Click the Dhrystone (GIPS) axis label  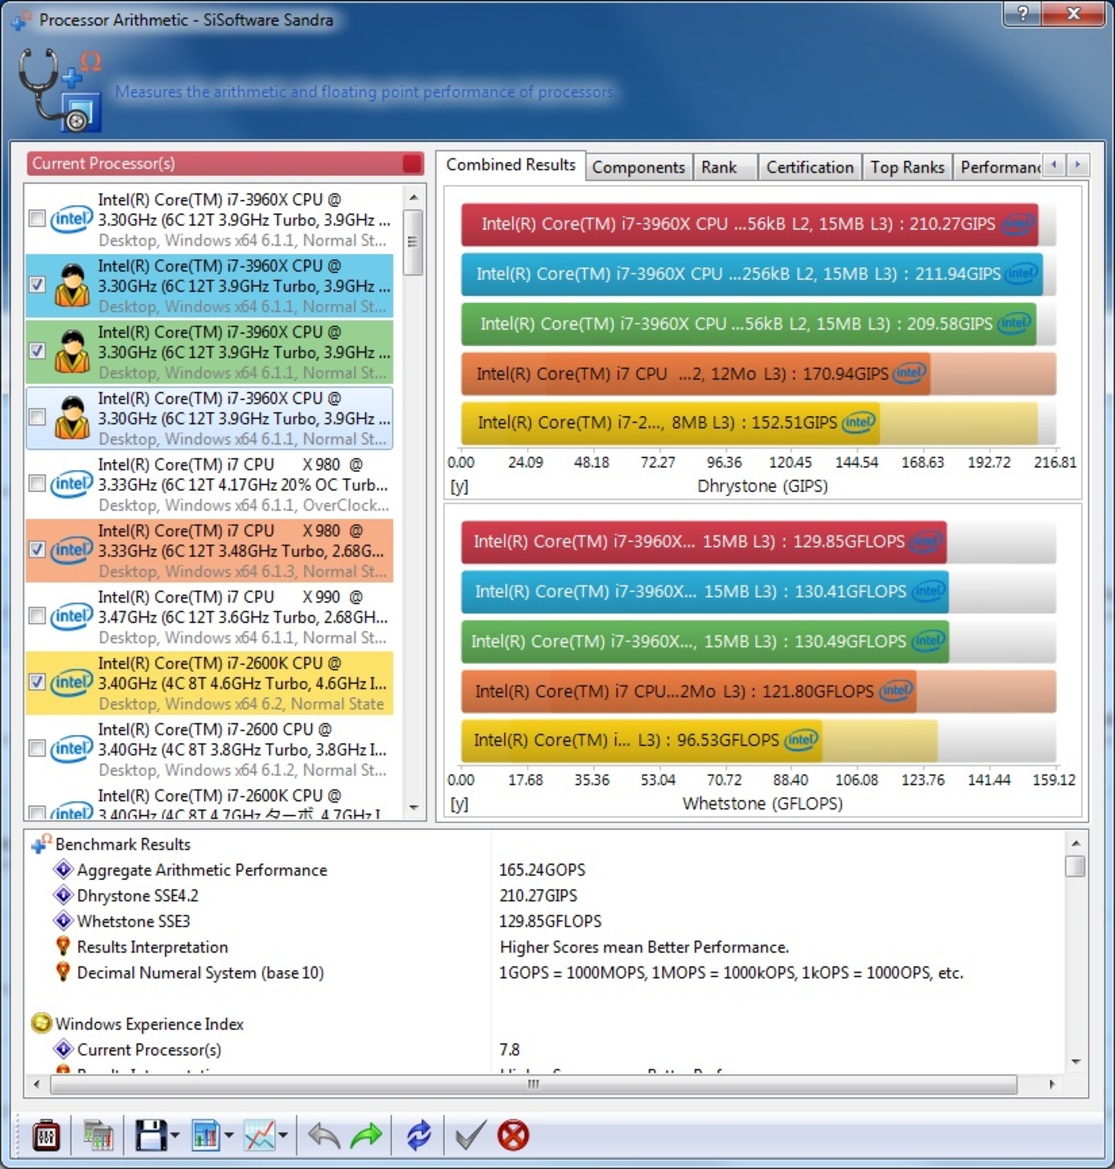click(x=762, y=486)
